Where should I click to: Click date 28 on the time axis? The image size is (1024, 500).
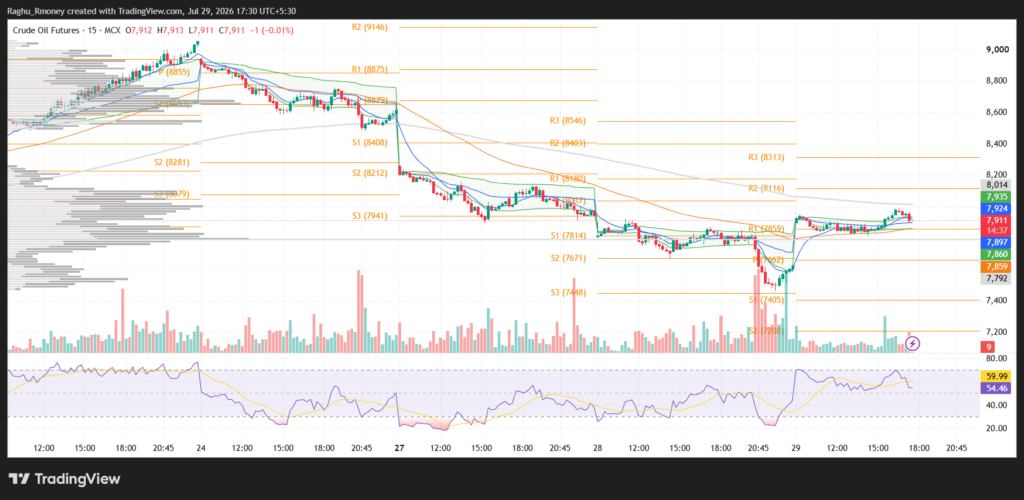(599, 448)
